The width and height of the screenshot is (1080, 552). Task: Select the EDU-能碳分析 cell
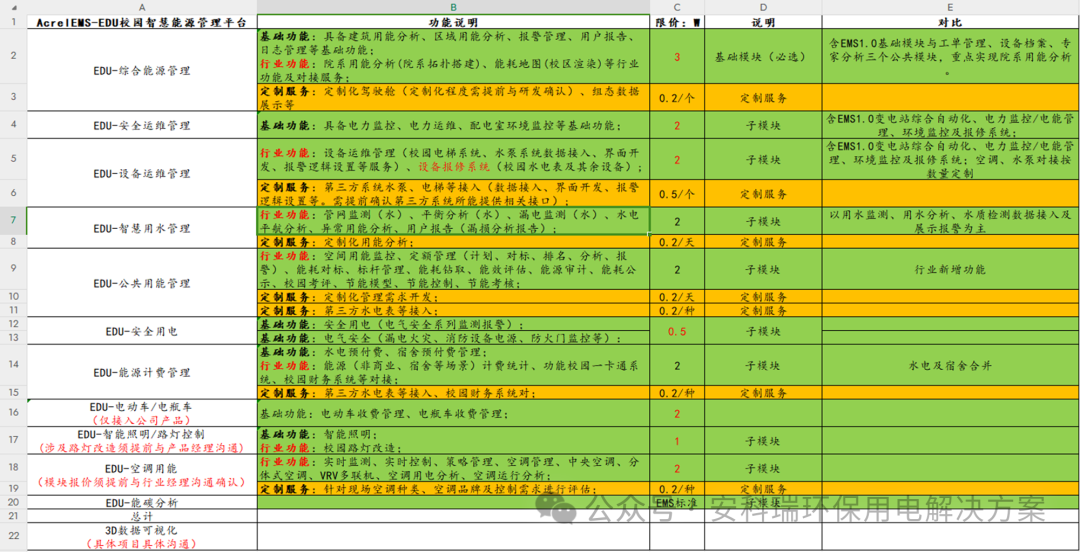[x=142, y=502]
